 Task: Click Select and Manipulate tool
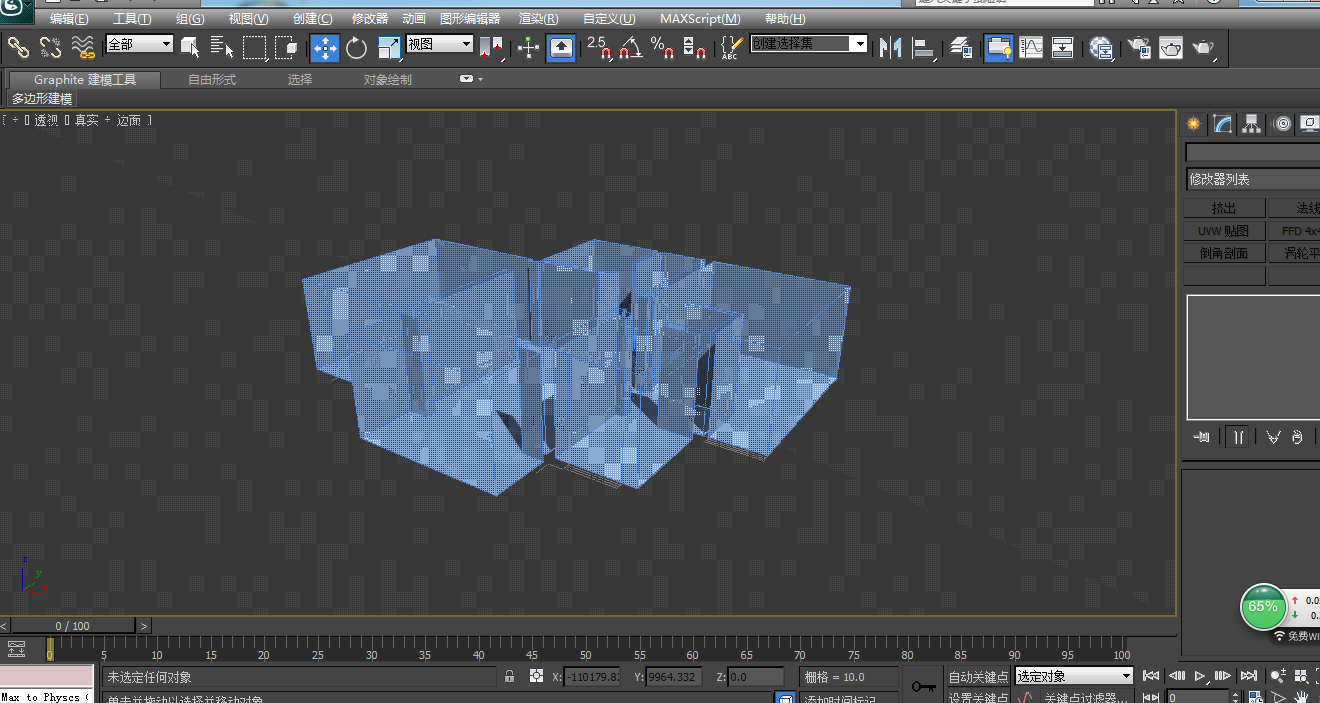pos(529,46)
